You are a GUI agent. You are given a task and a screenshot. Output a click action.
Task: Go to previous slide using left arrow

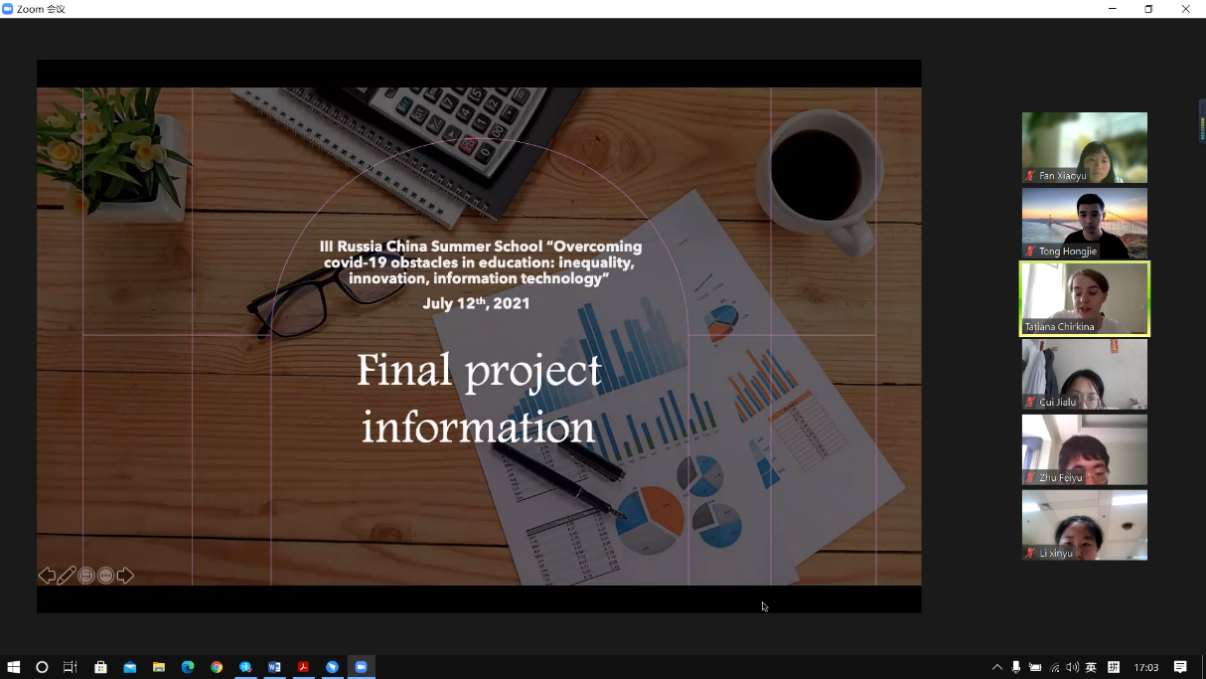pyautogui.click(x=46, y=575)
